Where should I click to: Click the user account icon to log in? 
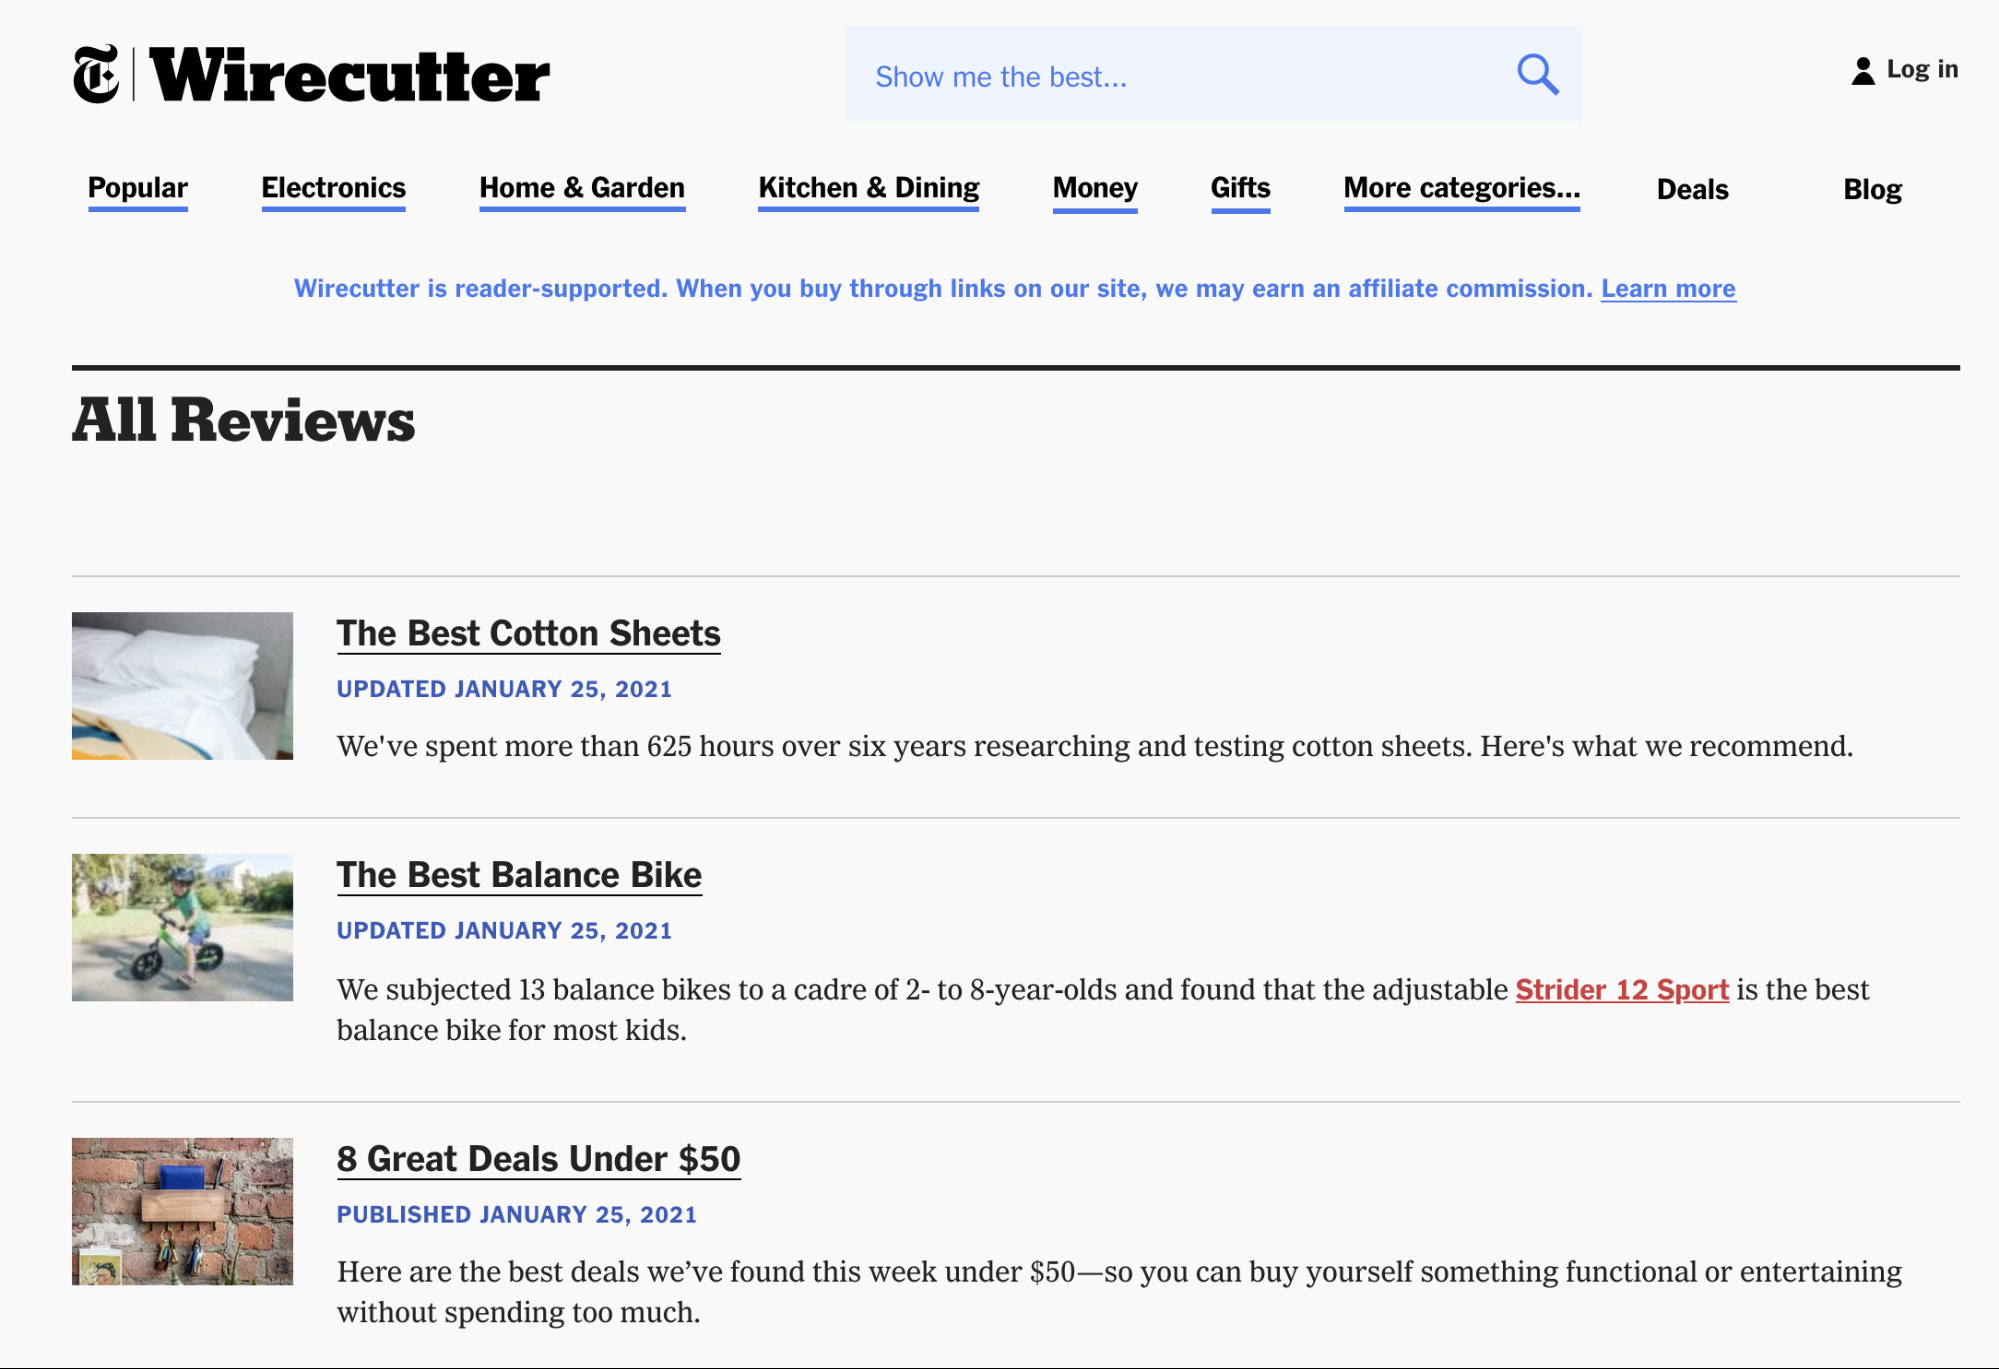point(1859,73)
